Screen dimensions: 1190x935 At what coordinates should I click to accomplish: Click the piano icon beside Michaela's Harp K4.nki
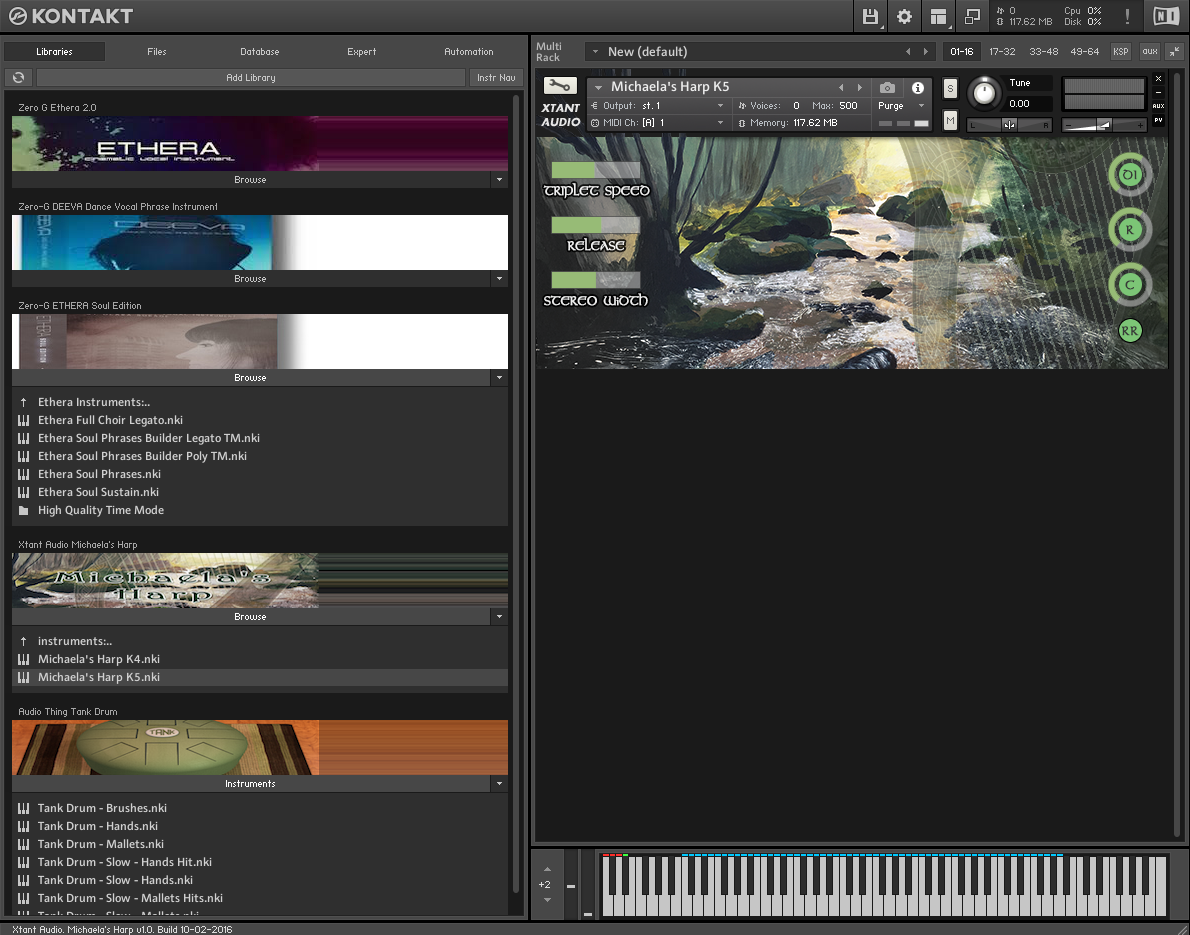pyautogui.click(x=24, y=660)
